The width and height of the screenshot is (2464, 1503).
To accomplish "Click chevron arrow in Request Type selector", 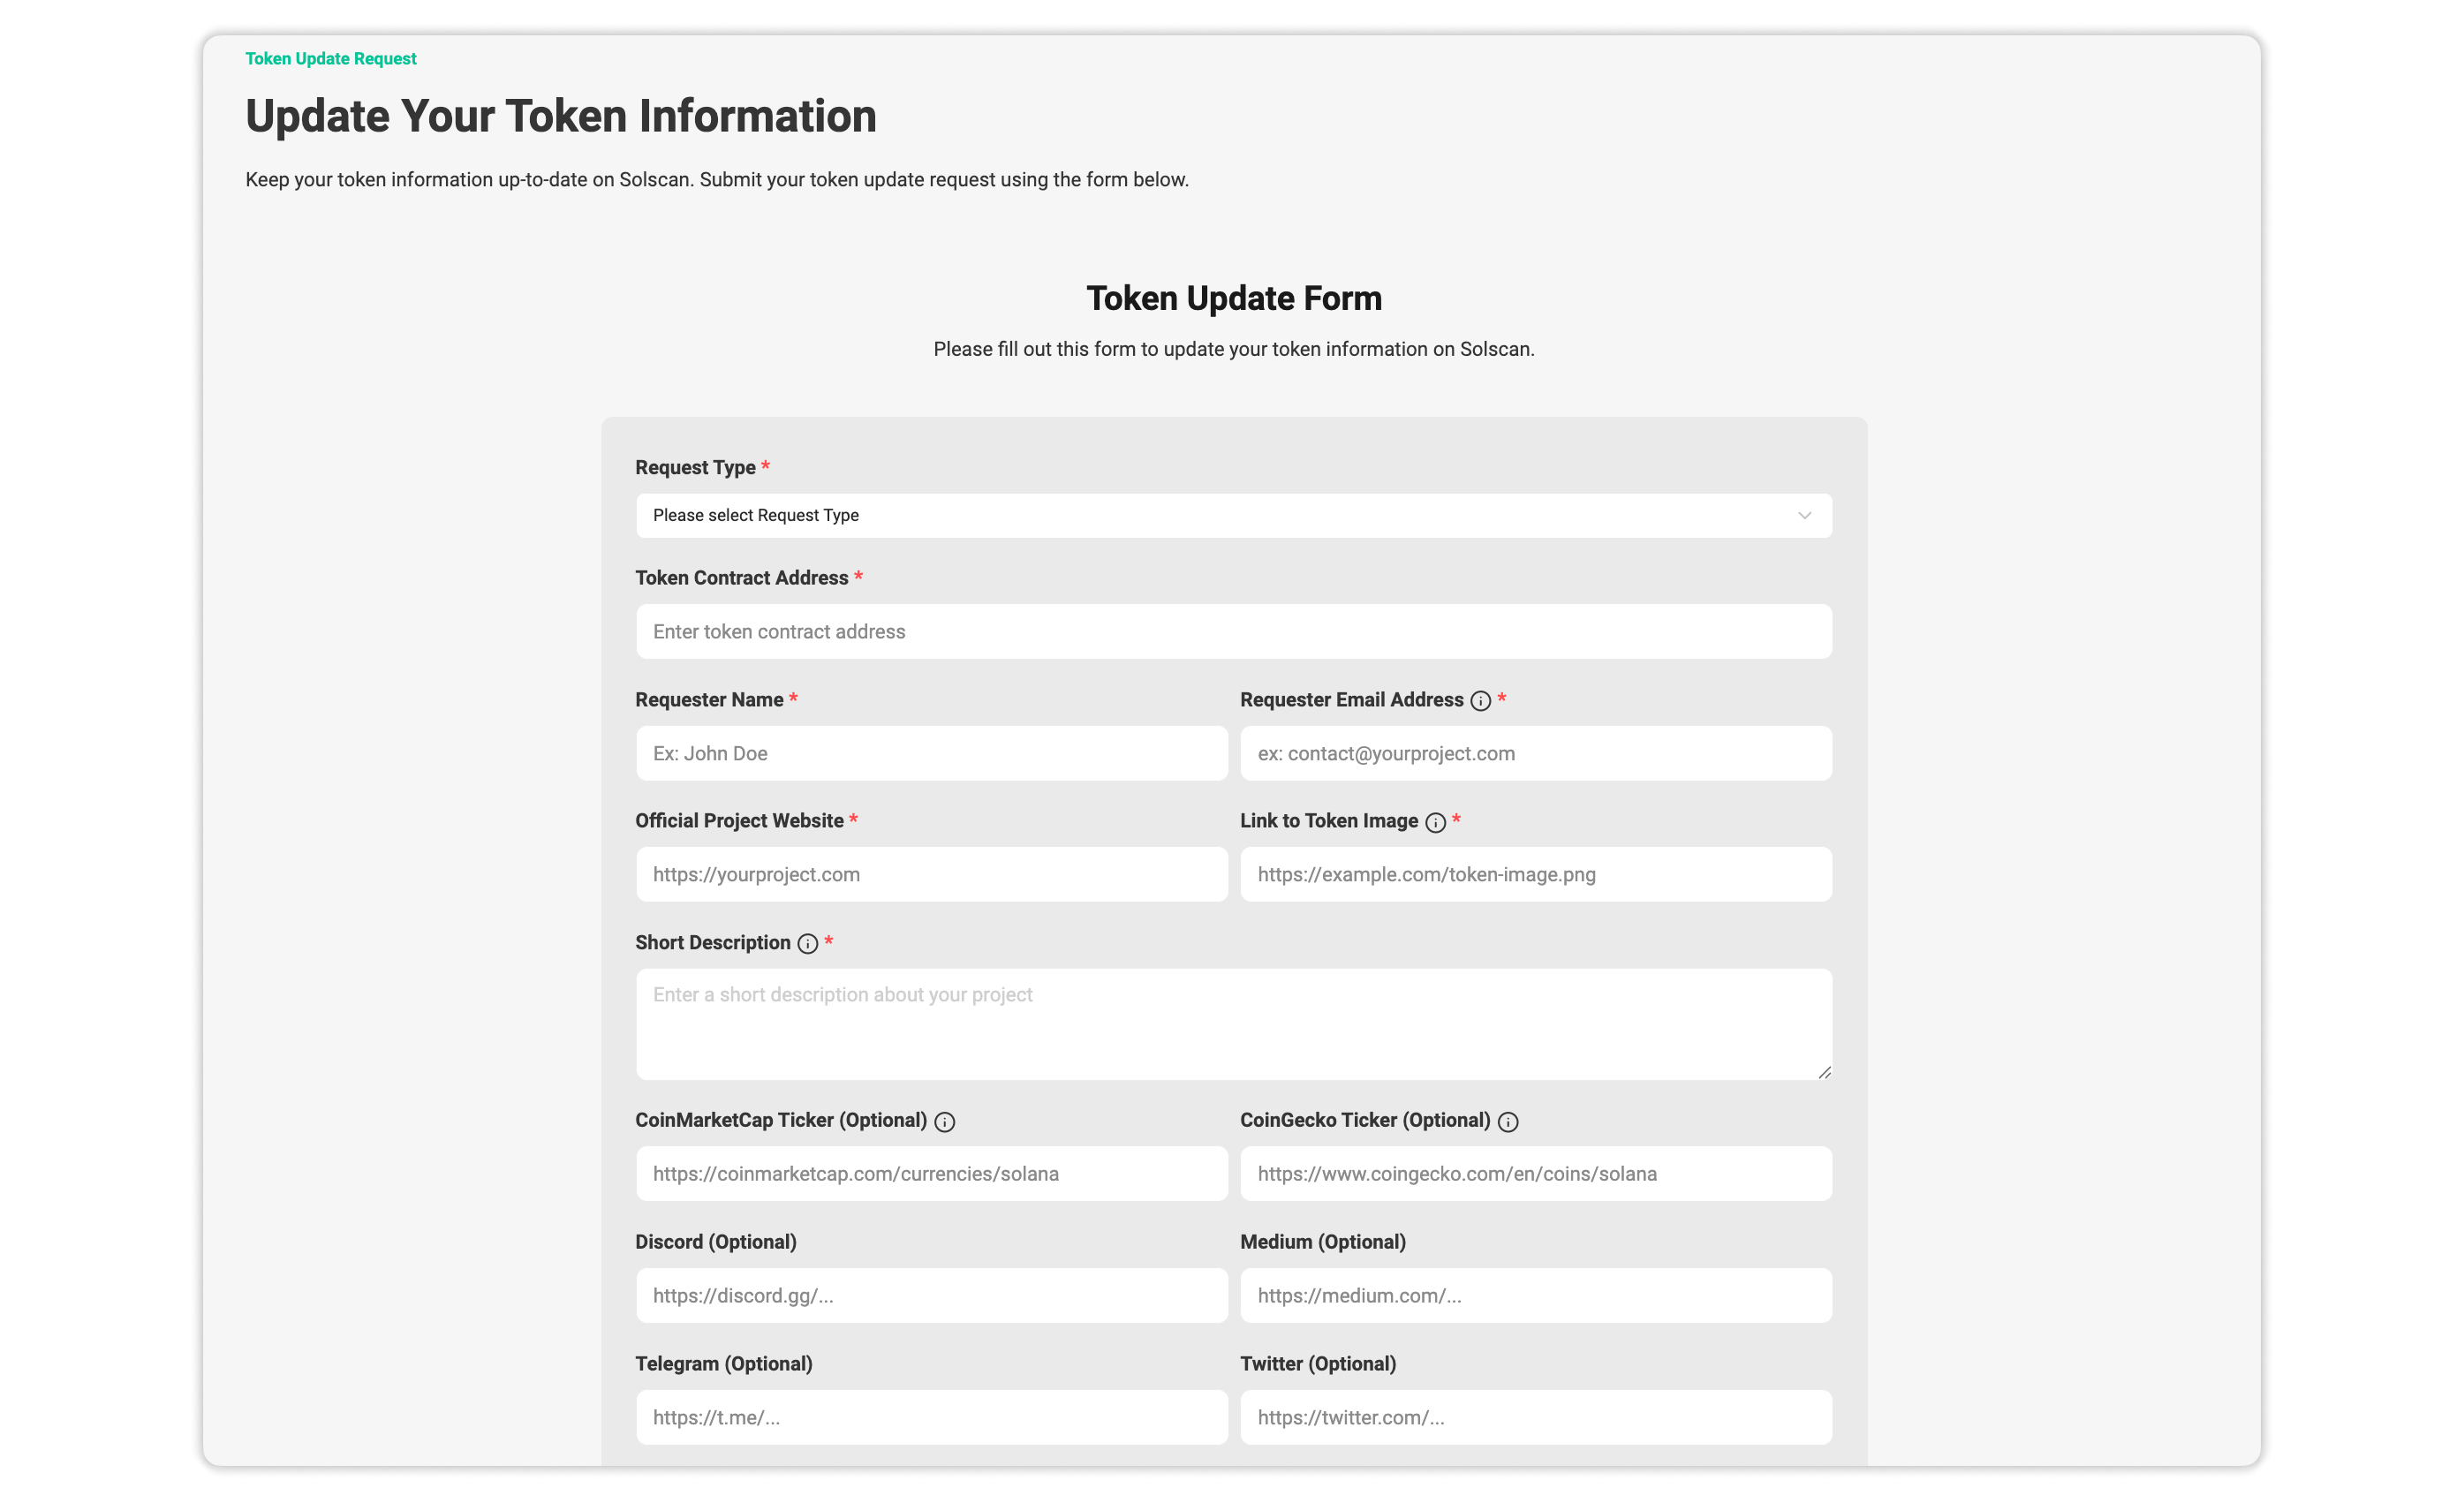I will point(1804,515).
